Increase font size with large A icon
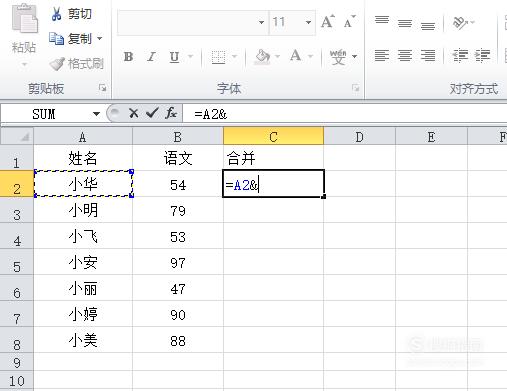 (328, 22)
